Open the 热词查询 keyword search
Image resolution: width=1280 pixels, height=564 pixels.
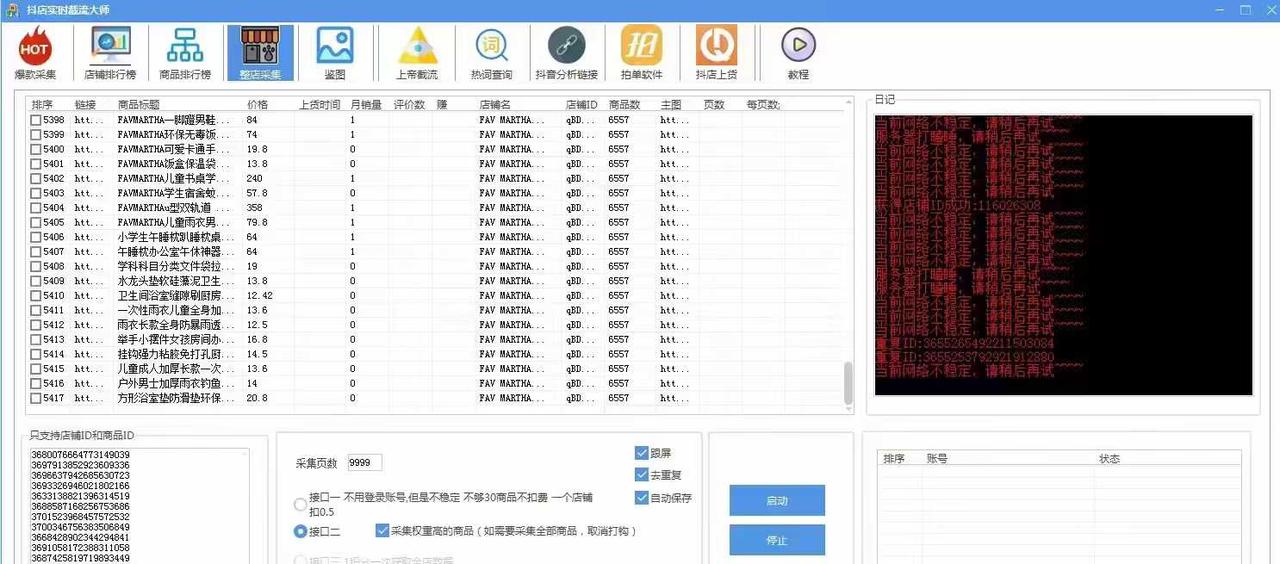pyautogui.click(x=491, y=53)
